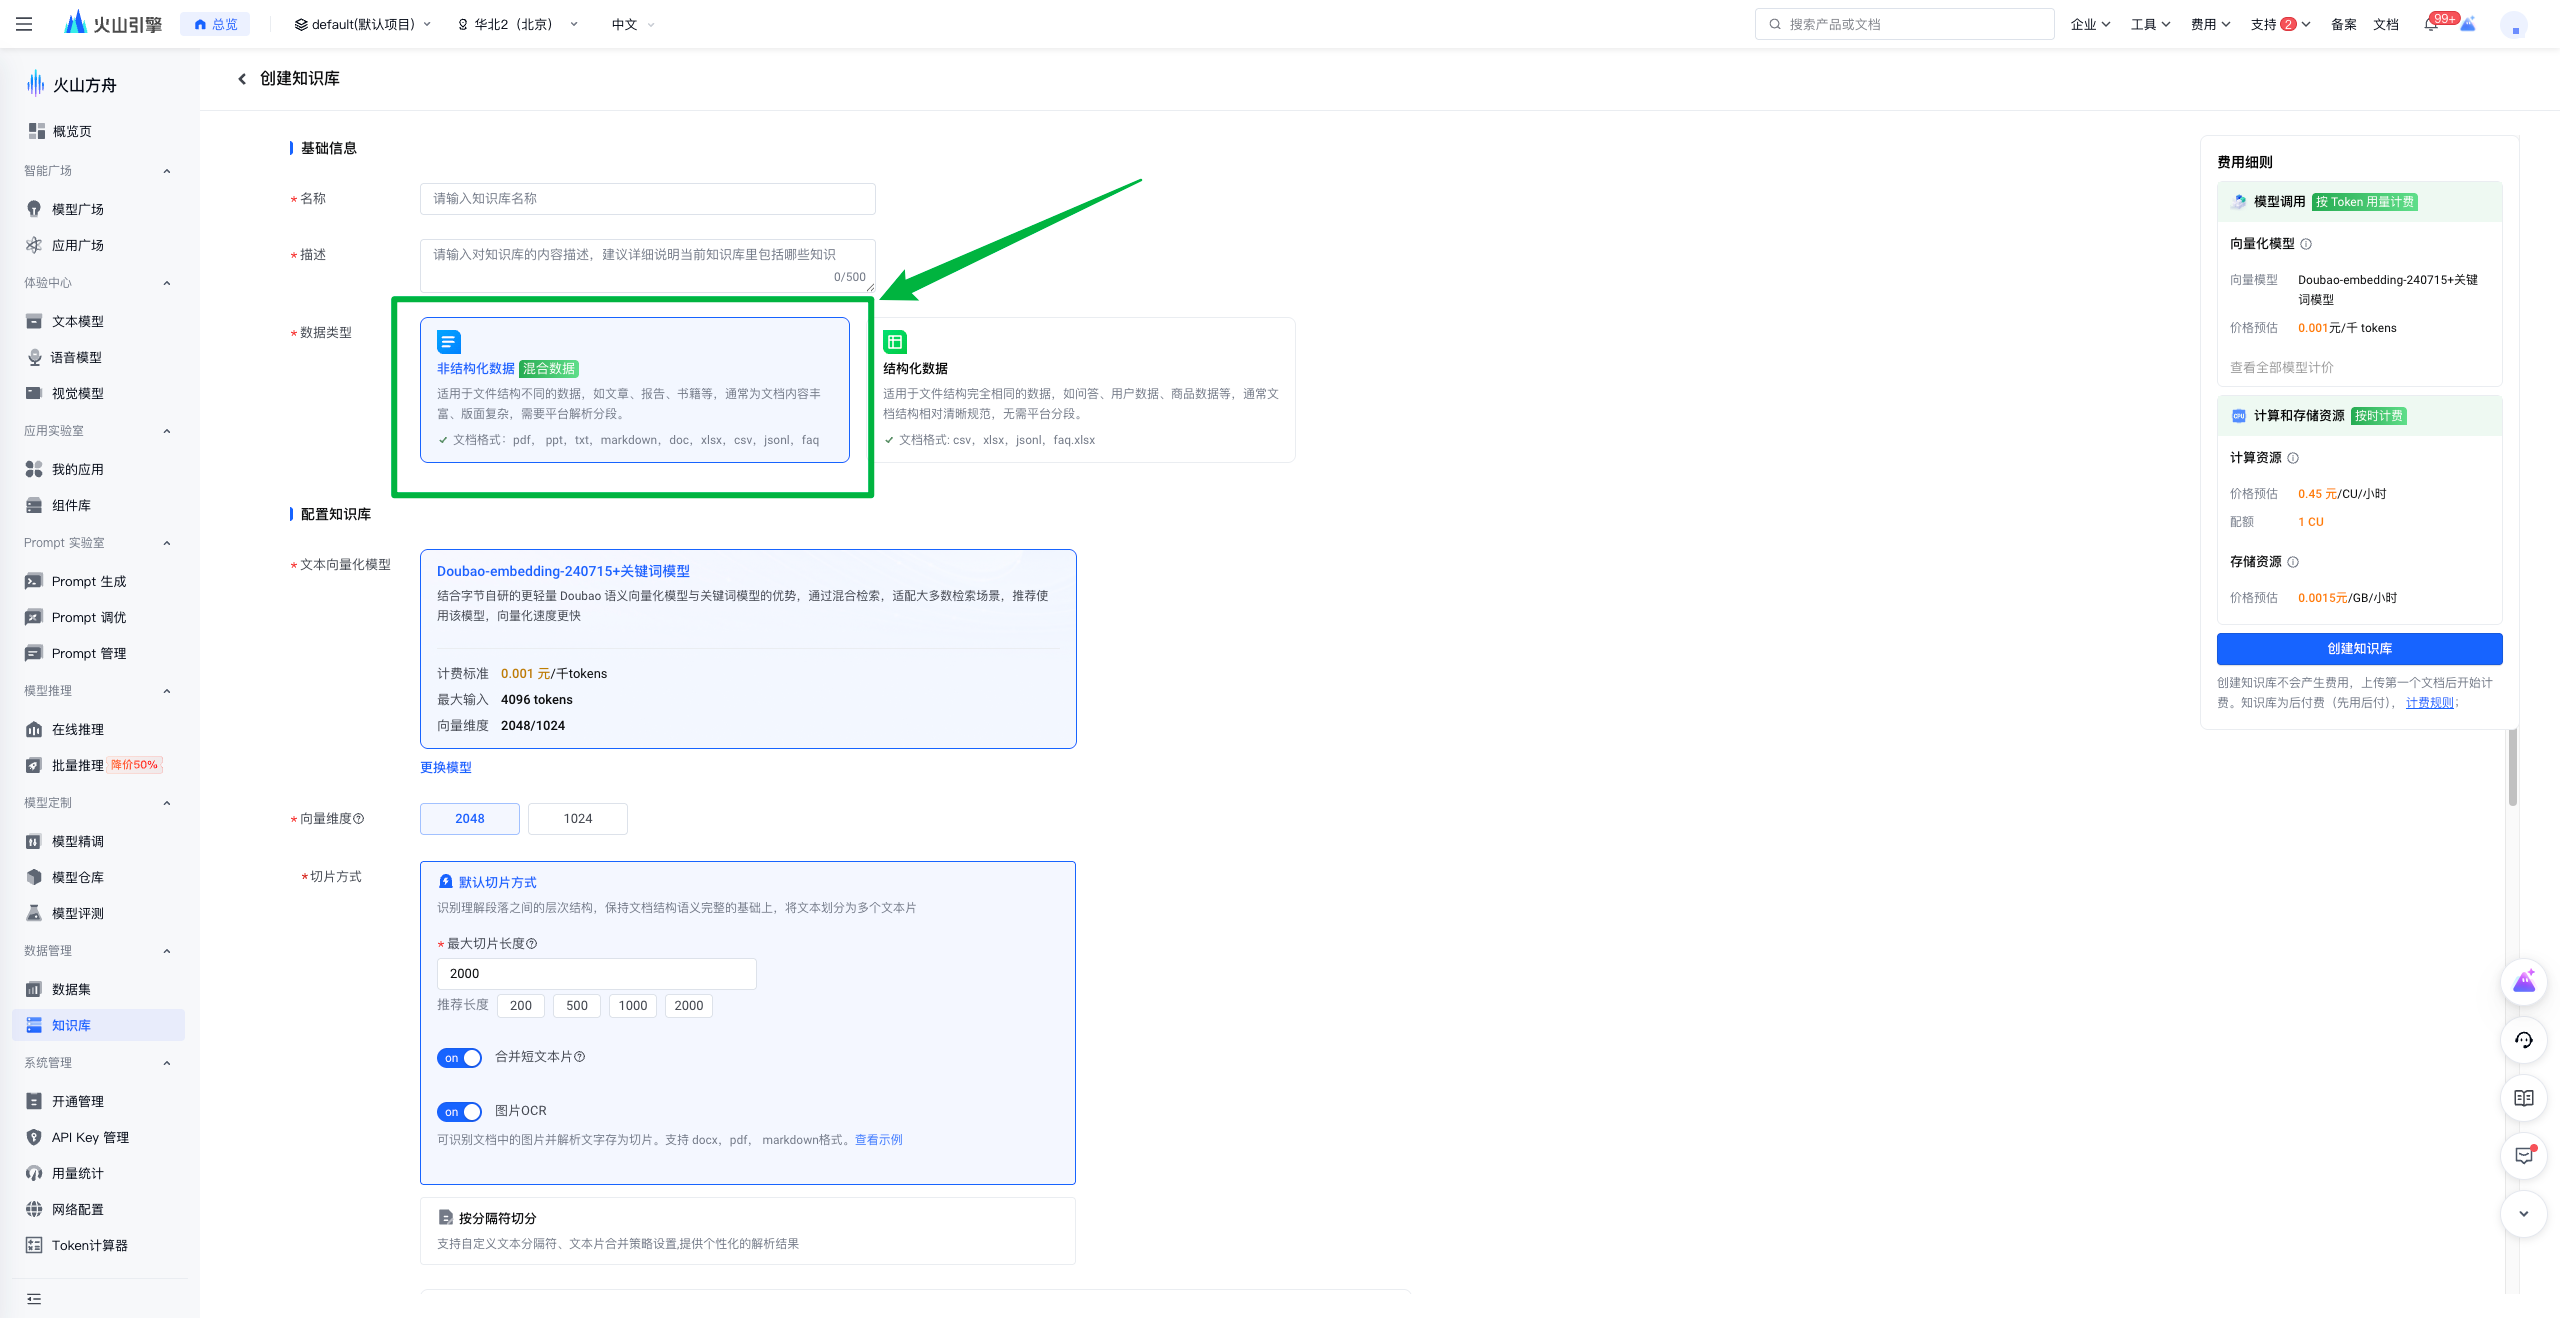Viewport: 2560px width, 1318px height.
Task: Collapse the 智能广场 sidebar section
Action: pyautogui.click(x=167, y=171)
